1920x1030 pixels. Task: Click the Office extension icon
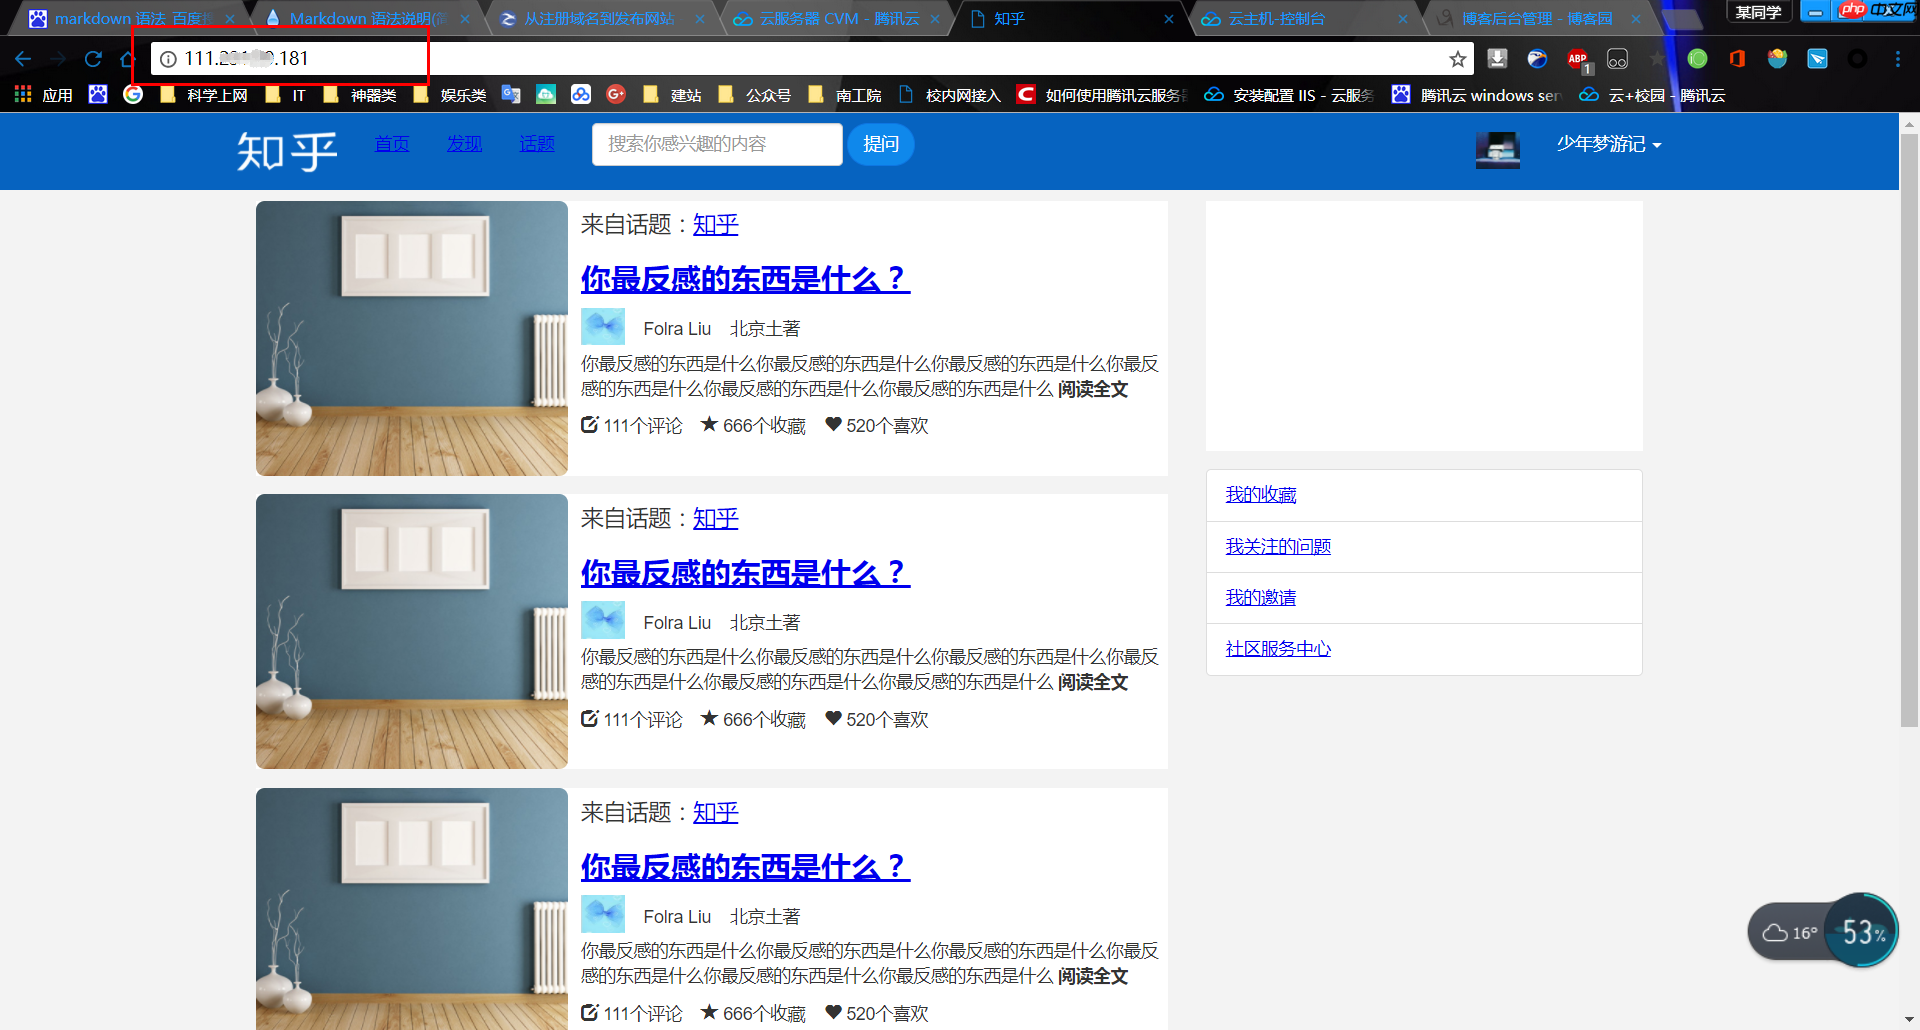[1737, 59]
